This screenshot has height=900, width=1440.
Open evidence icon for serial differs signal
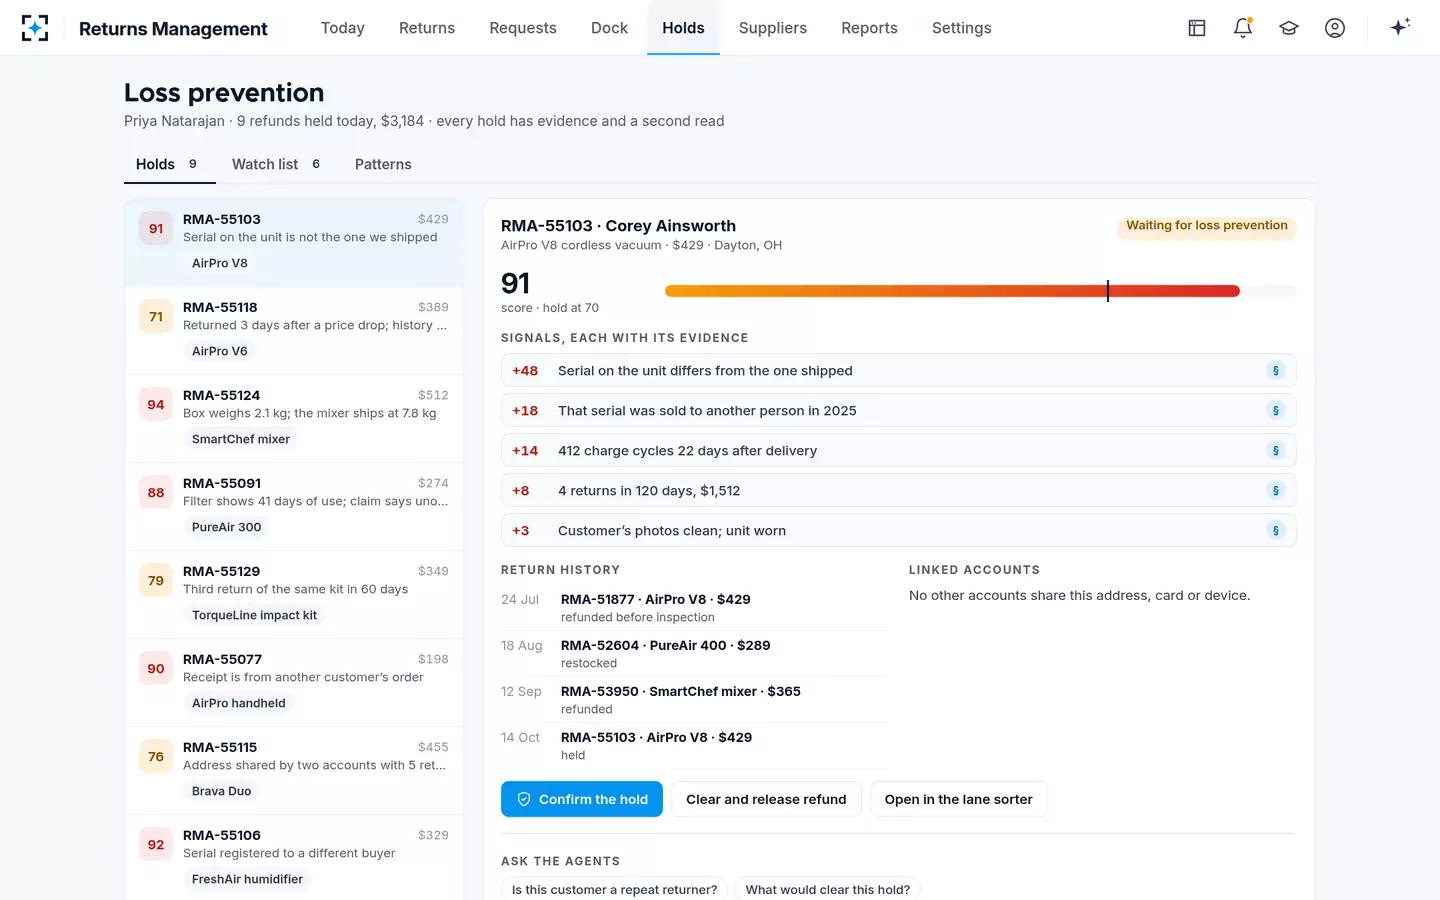[1276, 371]
